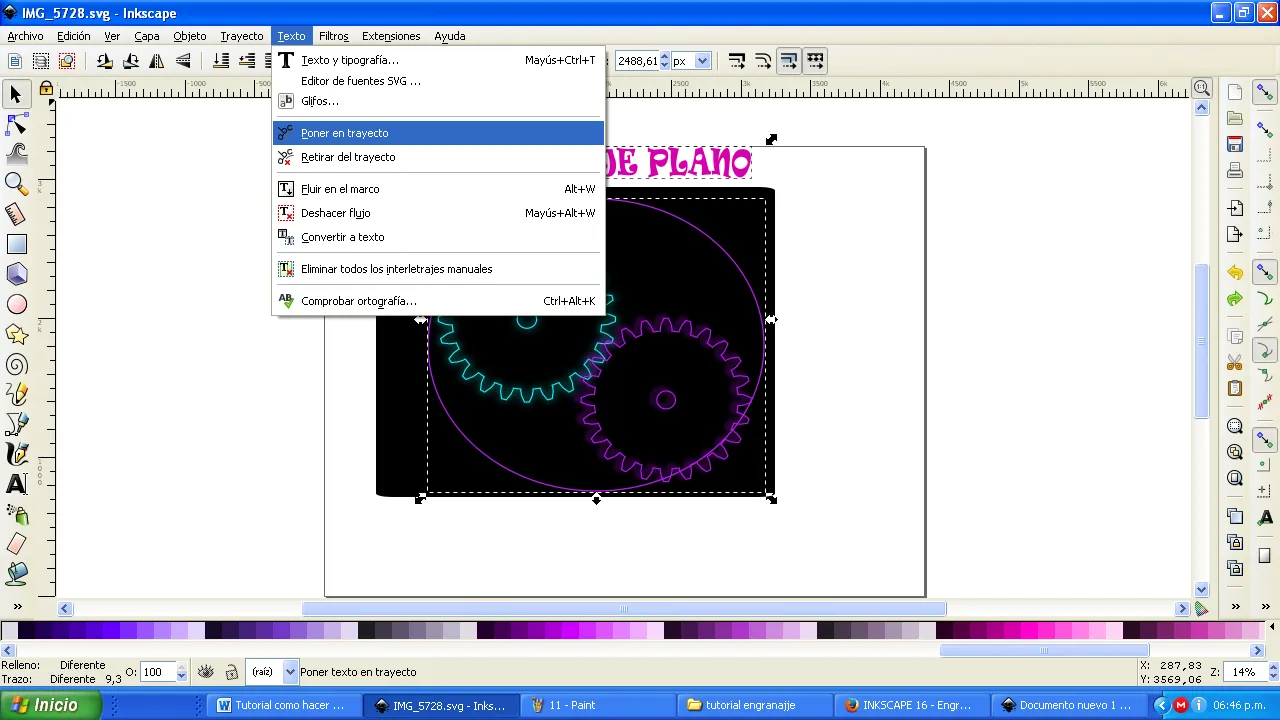Open the Trayecto menu
This screenshot has width=1280, height=720.
tap(242, 36)
